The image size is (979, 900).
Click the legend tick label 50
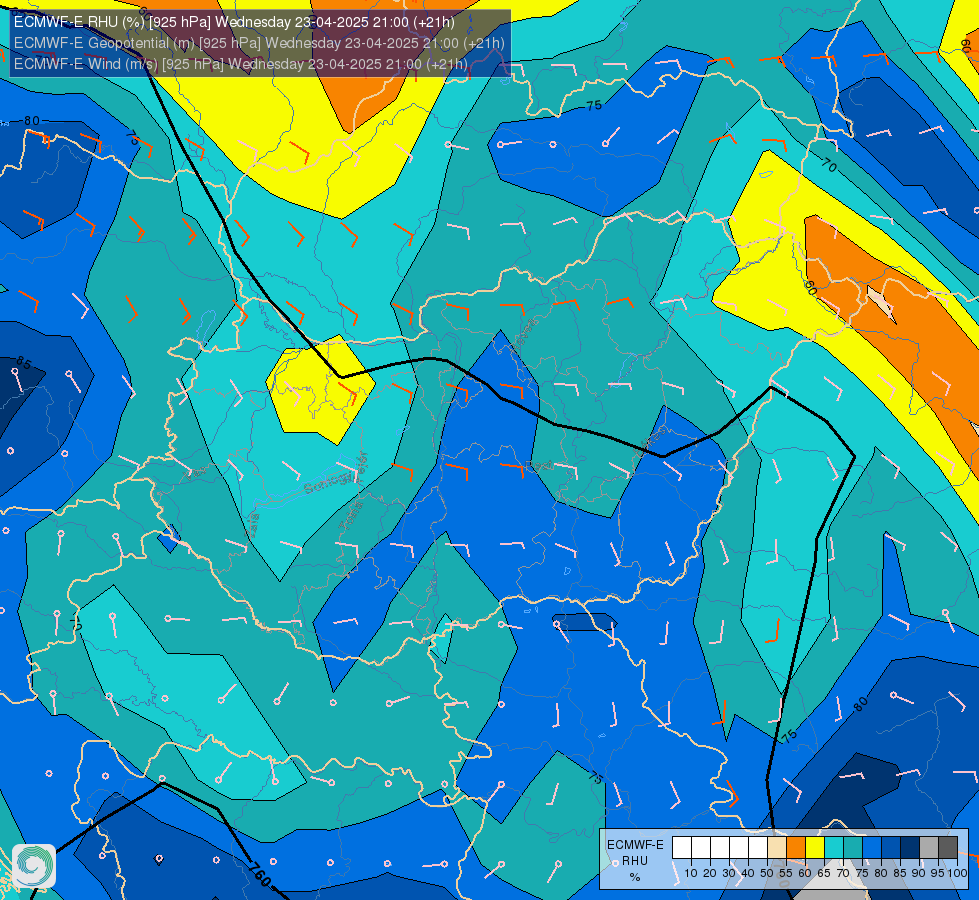coord(767,873)
